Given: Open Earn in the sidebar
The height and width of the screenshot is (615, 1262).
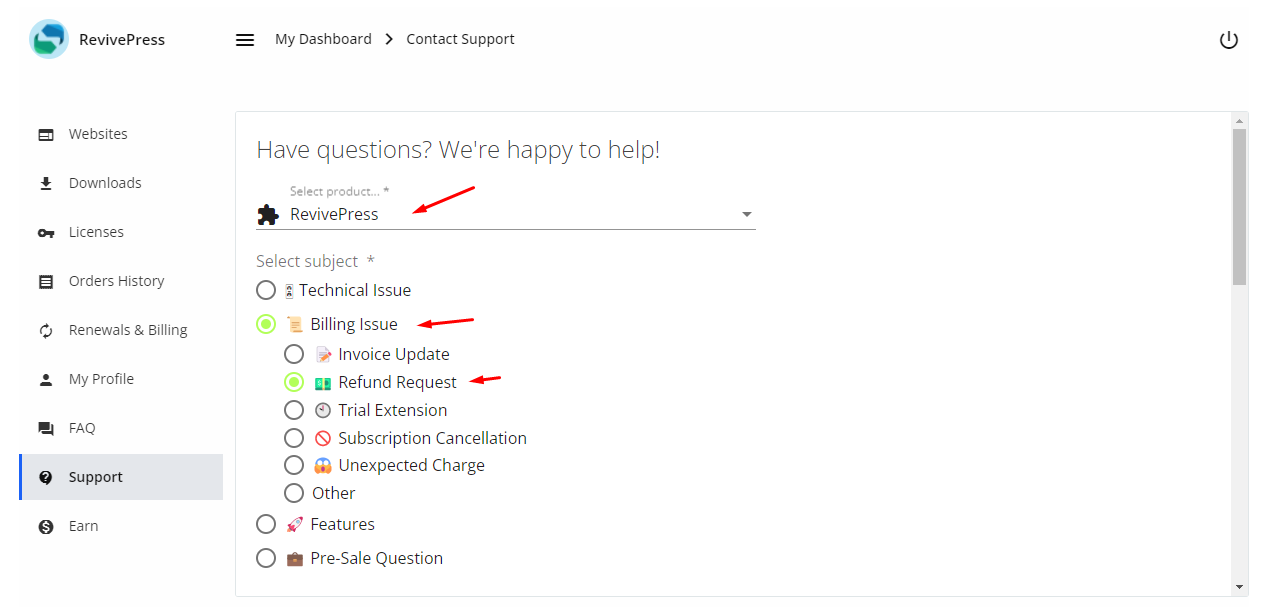Looking at the screenshot, I should click(x=121, y=526).
